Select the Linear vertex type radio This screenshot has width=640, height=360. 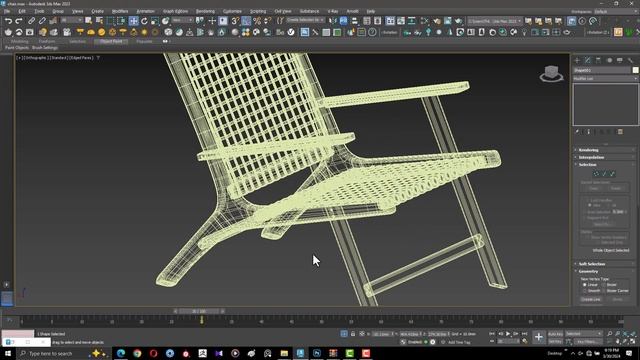pos(584,284)
